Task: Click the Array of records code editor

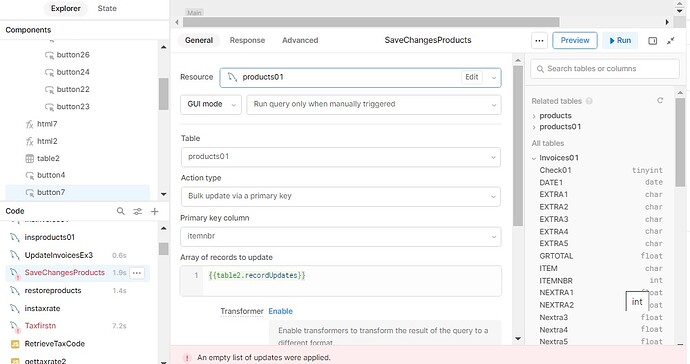Action: pos(341,281)
